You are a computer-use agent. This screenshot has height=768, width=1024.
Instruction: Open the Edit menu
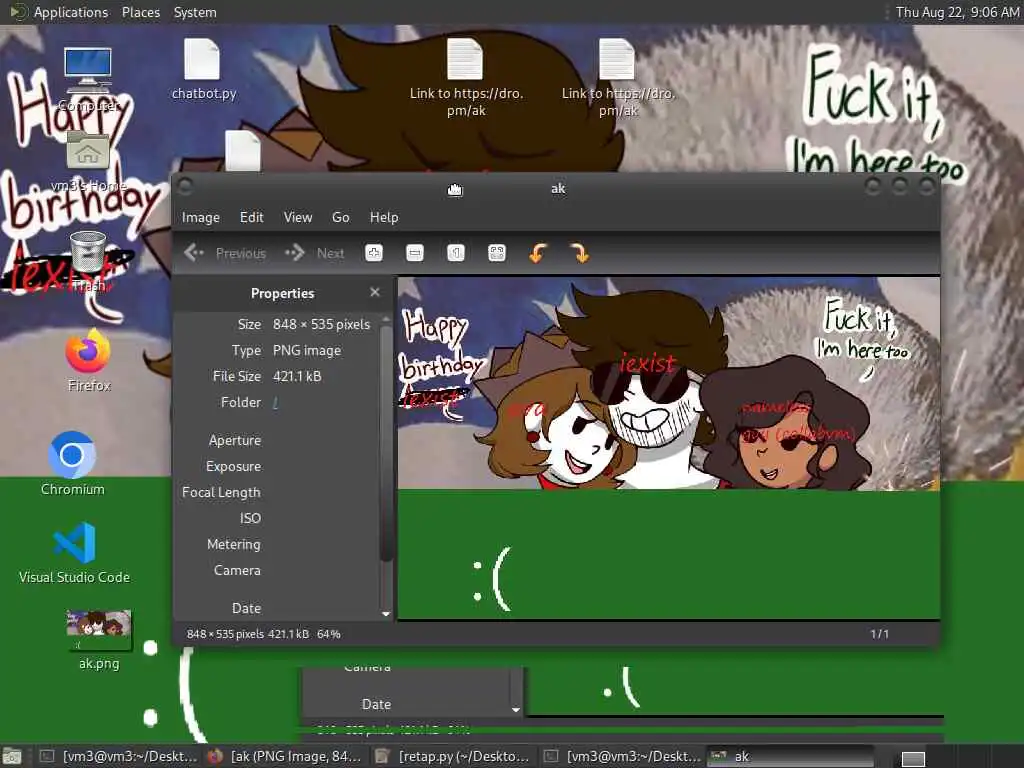[251, 217]
